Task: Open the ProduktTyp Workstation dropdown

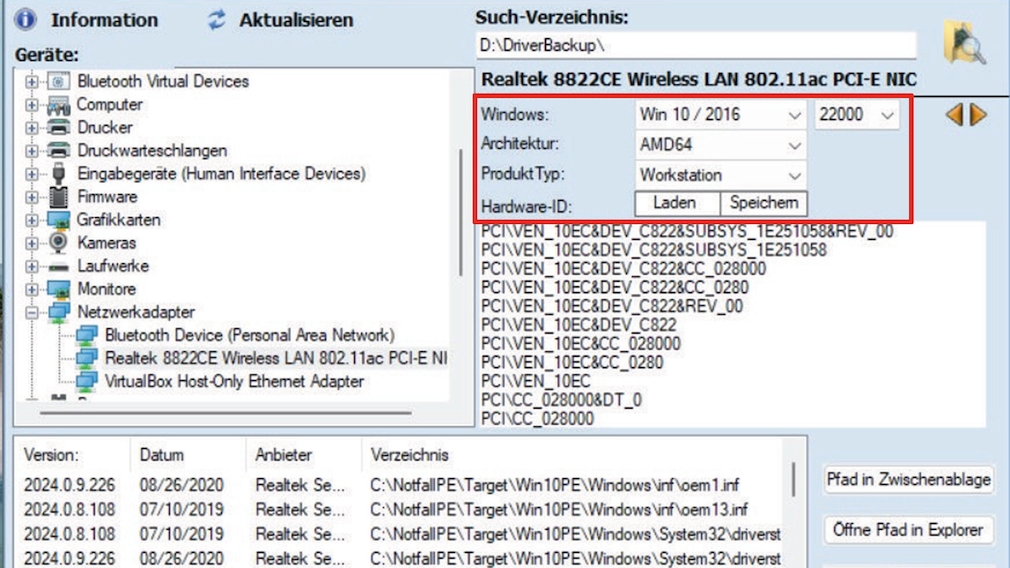Action: pos(794,175)
